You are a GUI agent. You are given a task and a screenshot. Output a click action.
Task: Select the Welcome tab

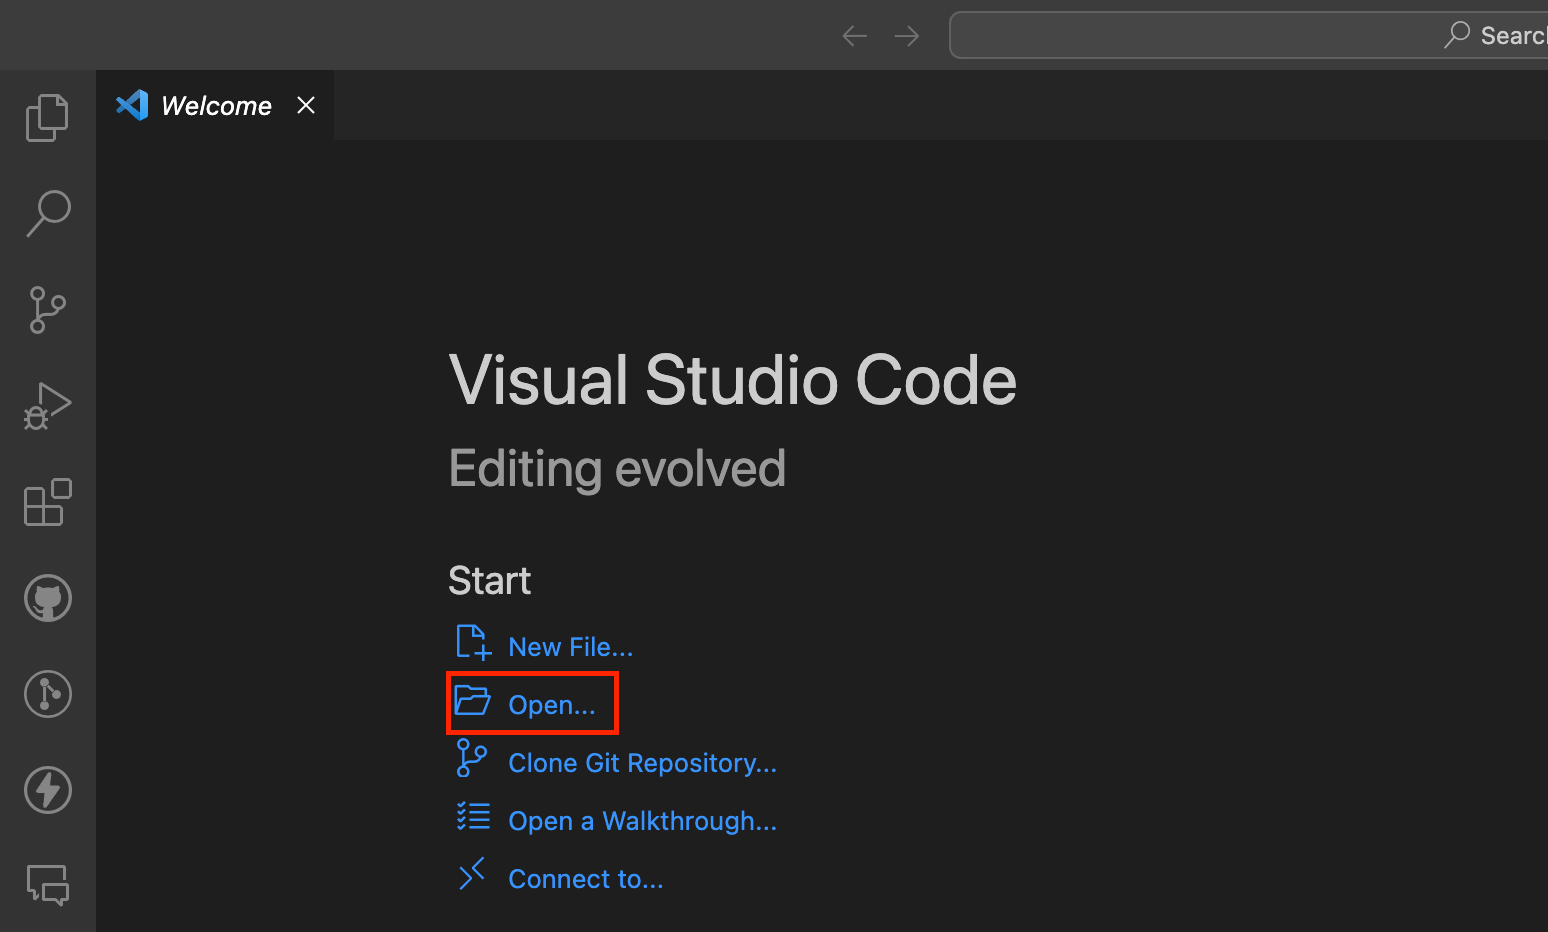[x=215, y=105]
